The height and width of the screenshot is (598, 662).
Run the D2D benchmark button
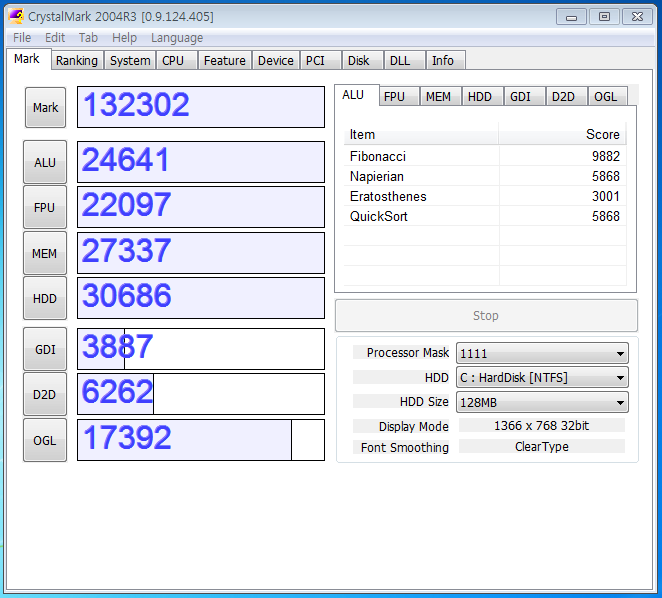45,394
